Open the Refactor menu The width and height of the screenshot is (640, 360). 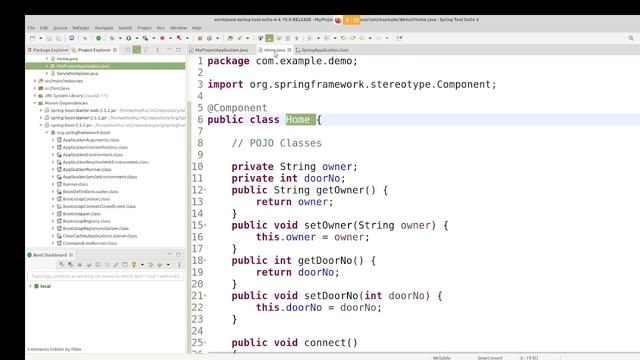pyautogui.click(x=81, y=28)
